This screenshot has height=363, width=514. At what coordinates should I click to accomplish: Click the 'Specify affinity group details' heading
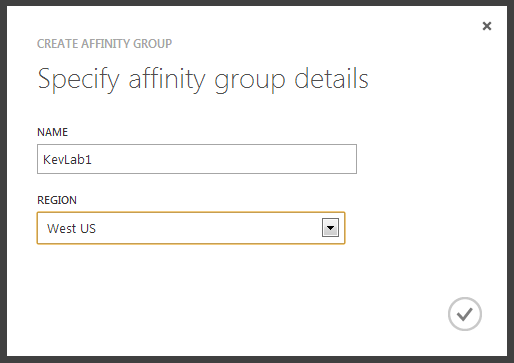pyautogui.click(x=203, y=79)
